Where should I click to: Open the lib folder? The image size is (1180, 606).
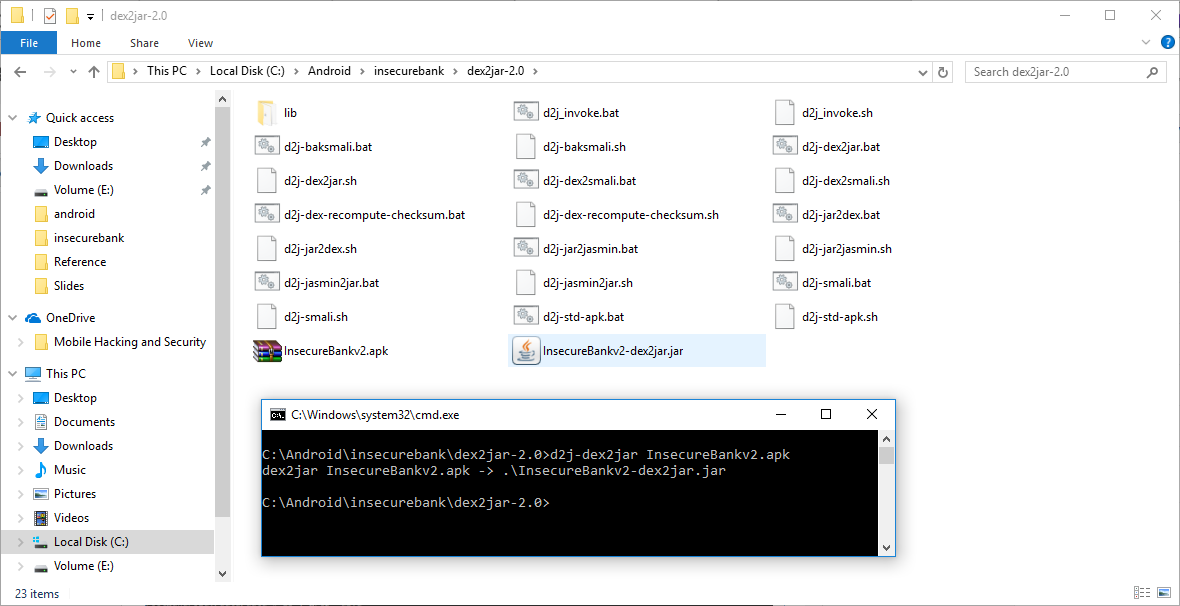(x=290, y=111)
